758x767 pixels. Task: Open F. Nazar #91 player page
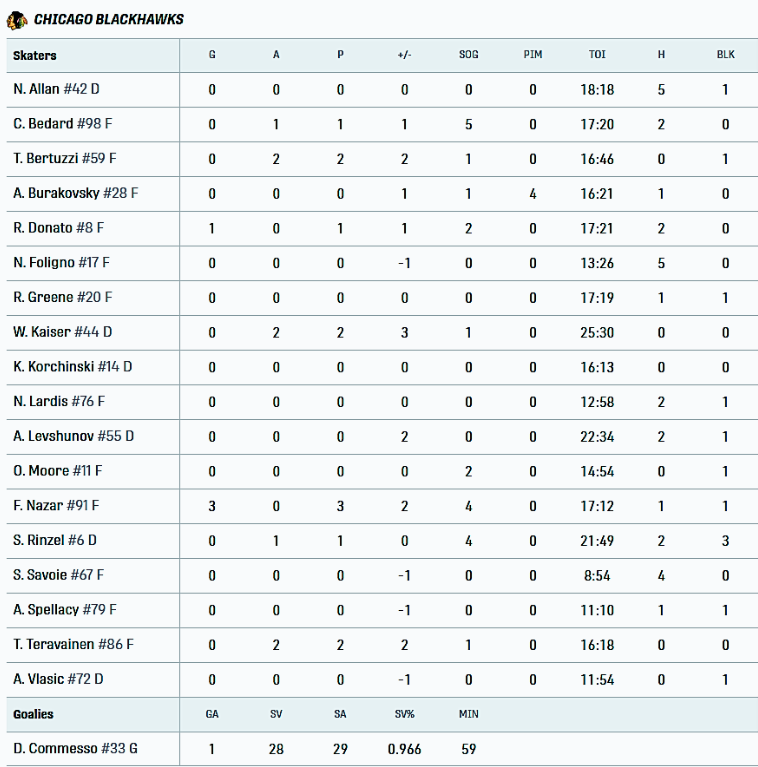(56, 506)
